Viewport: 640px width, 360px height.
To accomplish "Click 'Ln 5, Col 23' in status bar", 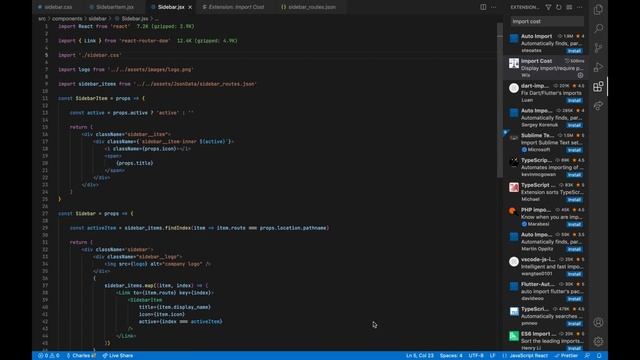I will 420,356.
